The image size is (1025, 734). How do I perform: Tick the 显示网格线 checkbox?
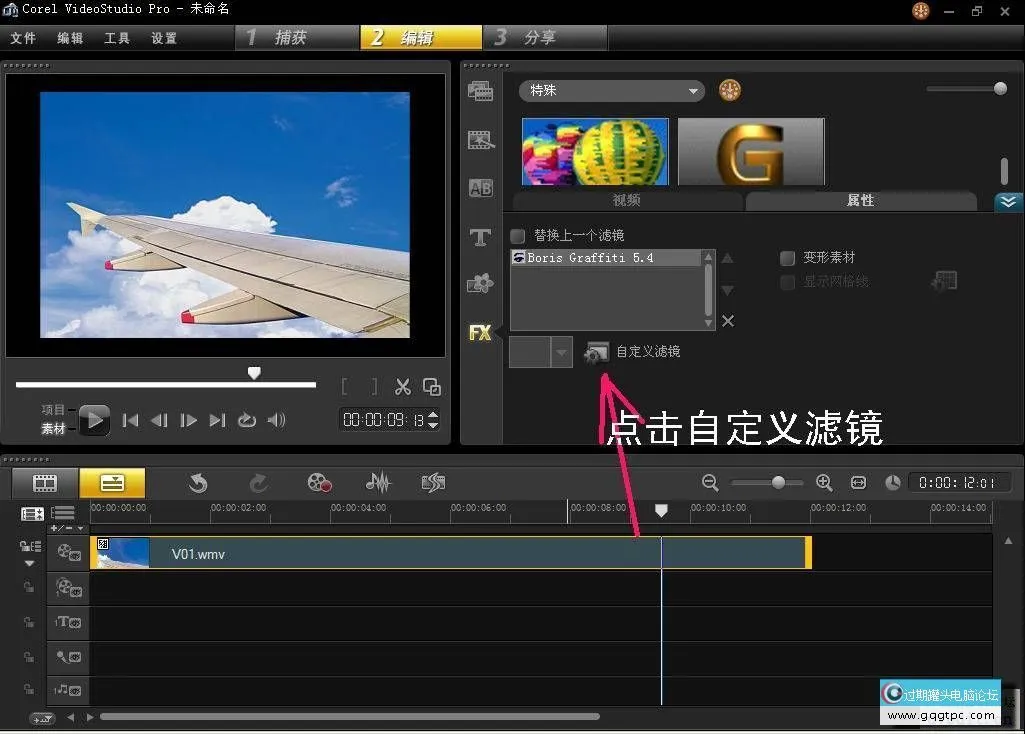pyautogui.click(x=788, y=282)
